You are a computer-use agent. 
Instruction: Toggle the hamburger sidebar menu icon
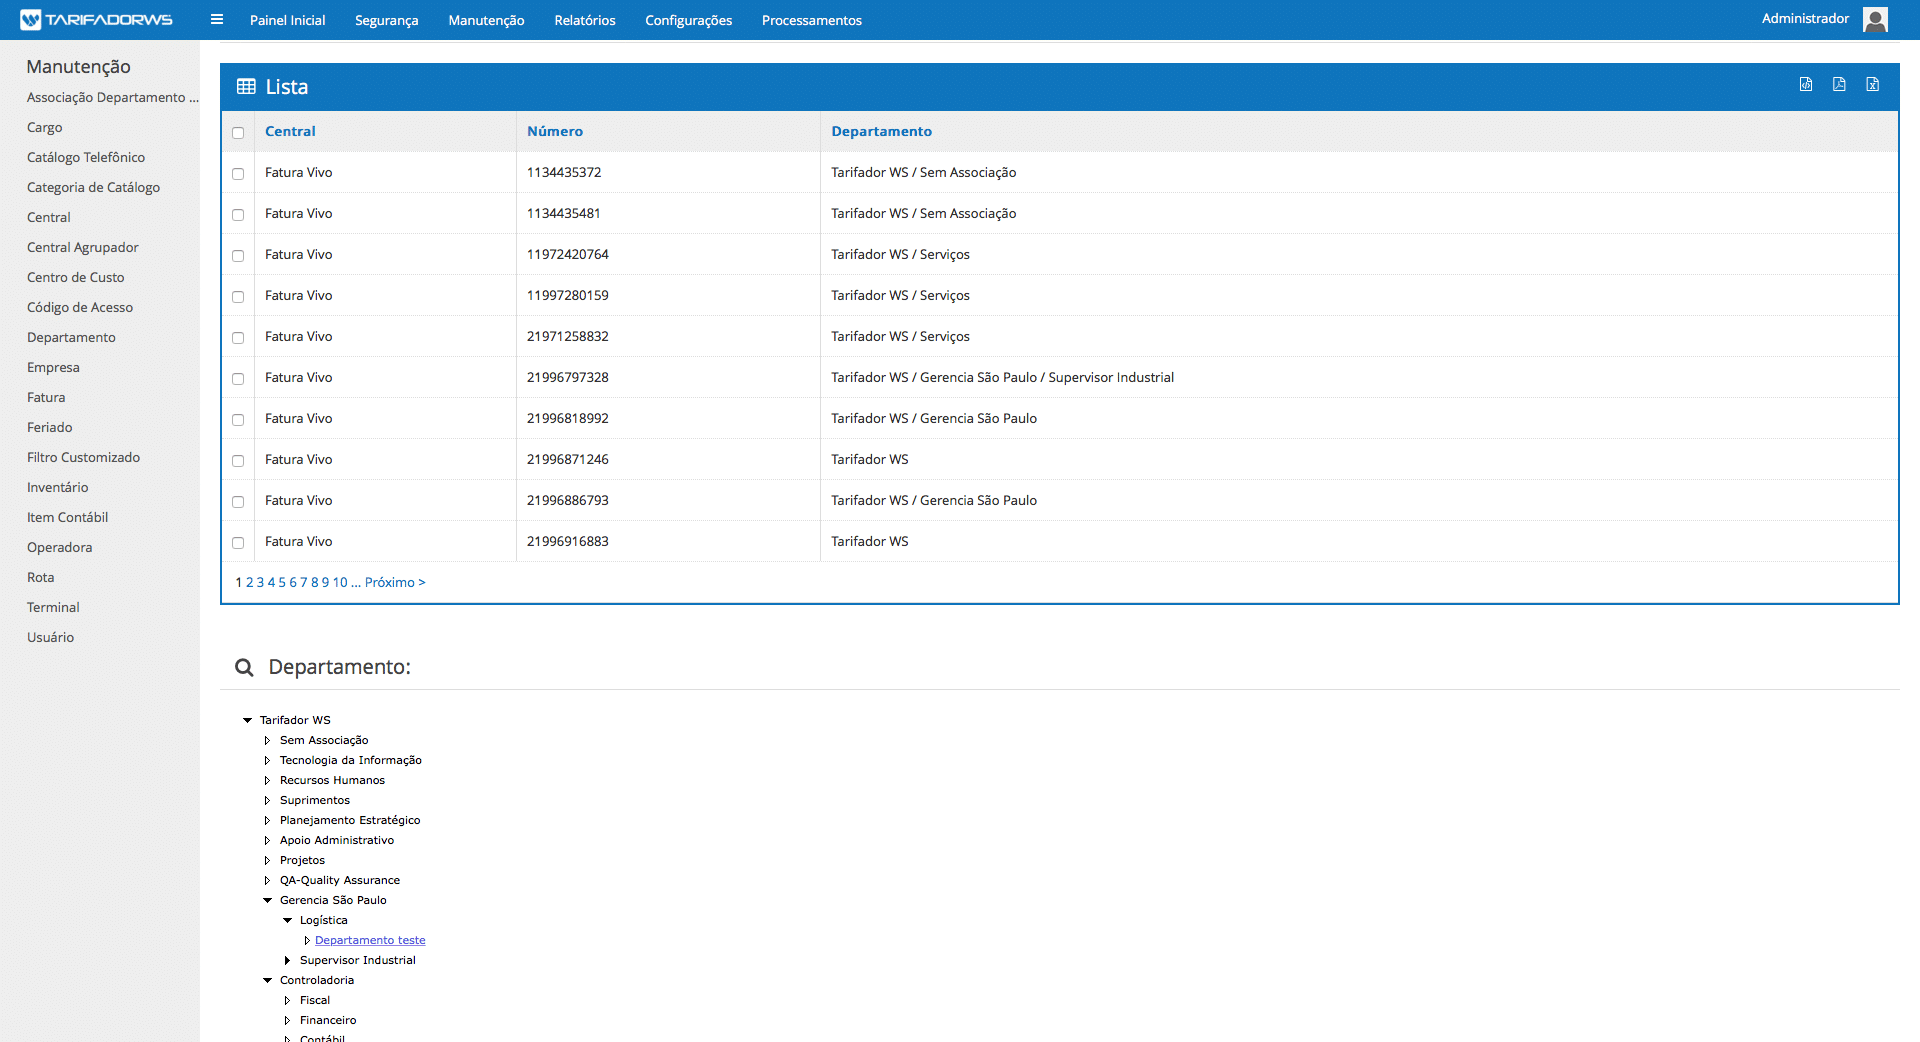pos(217,20)
